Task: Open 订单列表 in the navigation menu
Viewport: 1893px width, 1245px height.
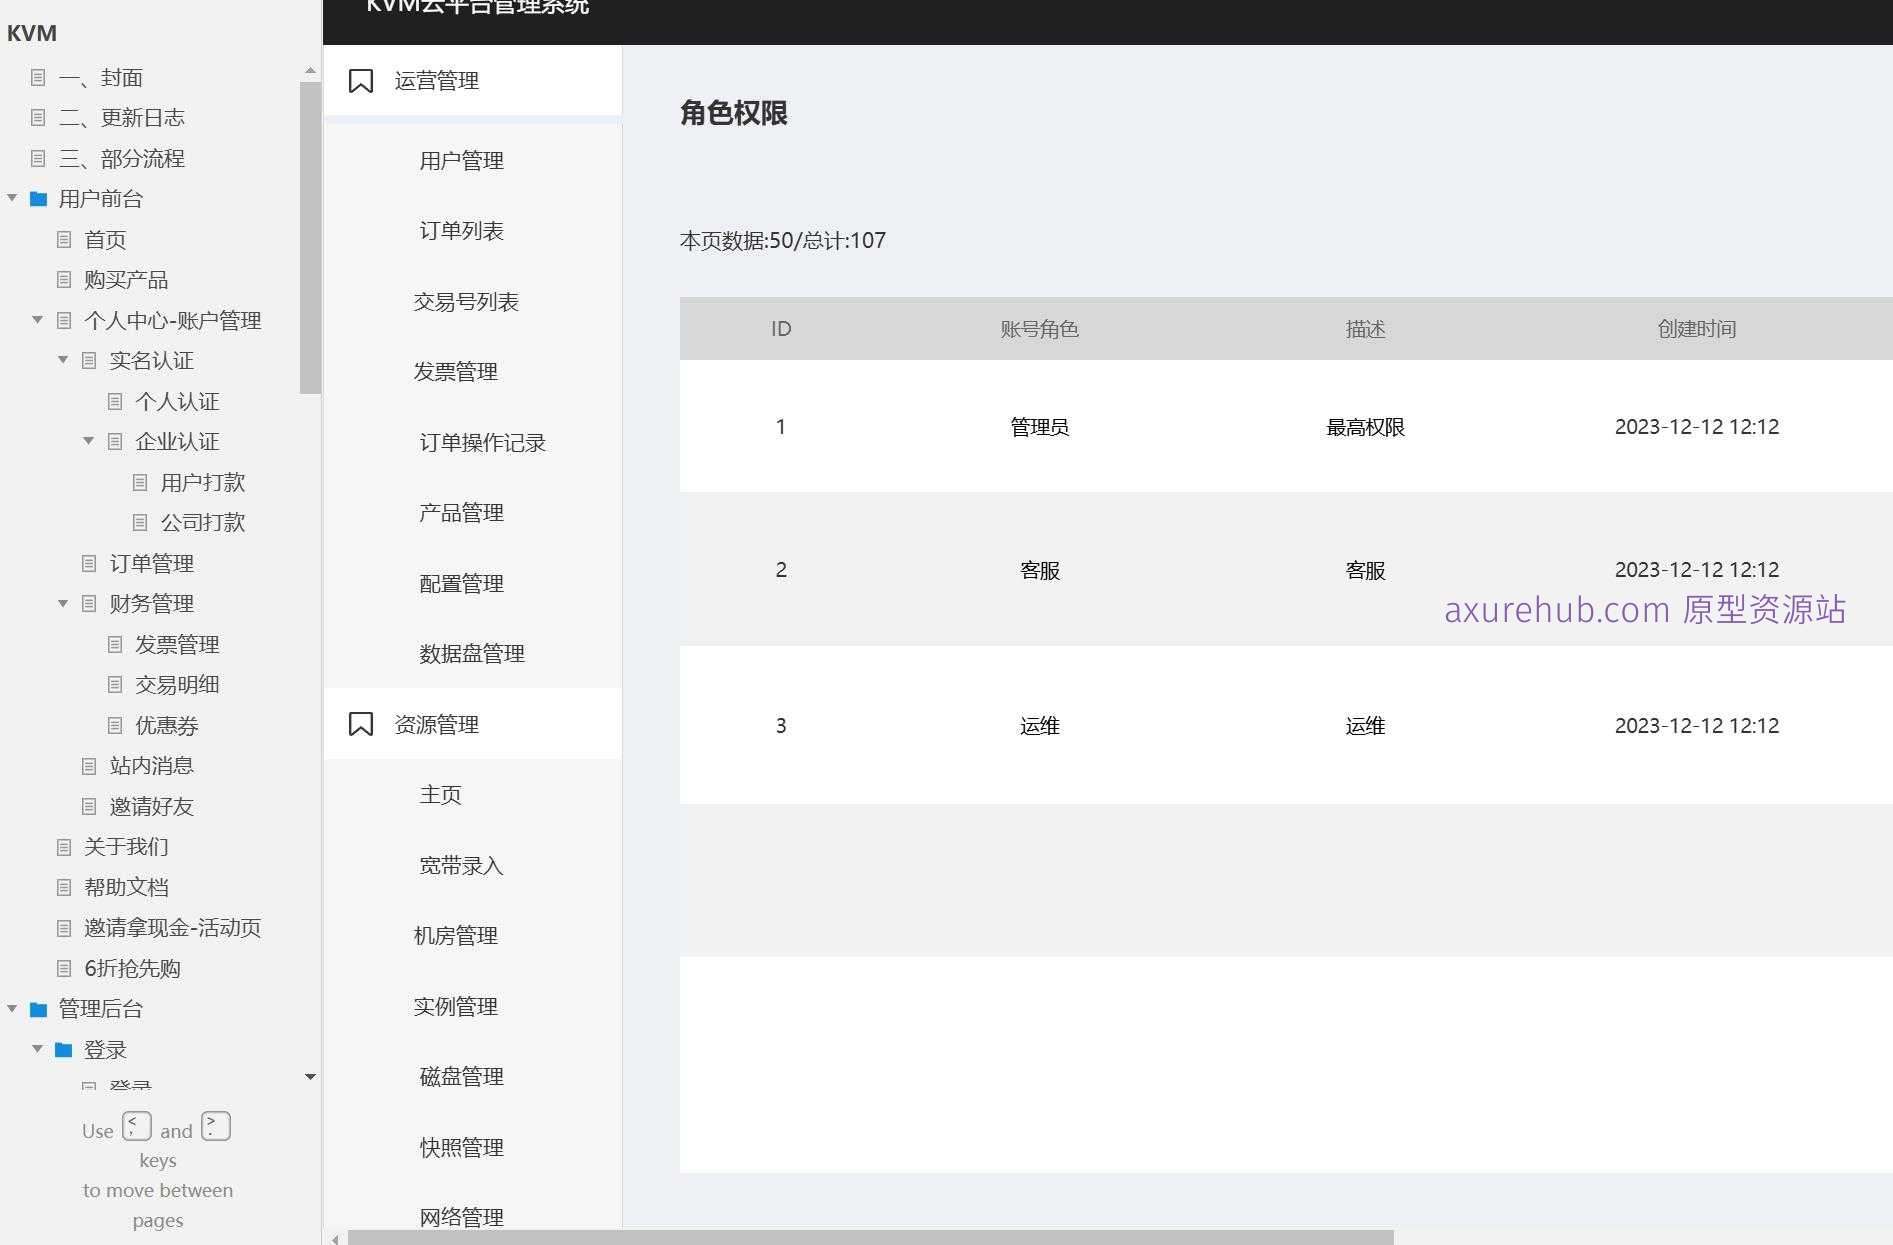Action: pos(461,230)
